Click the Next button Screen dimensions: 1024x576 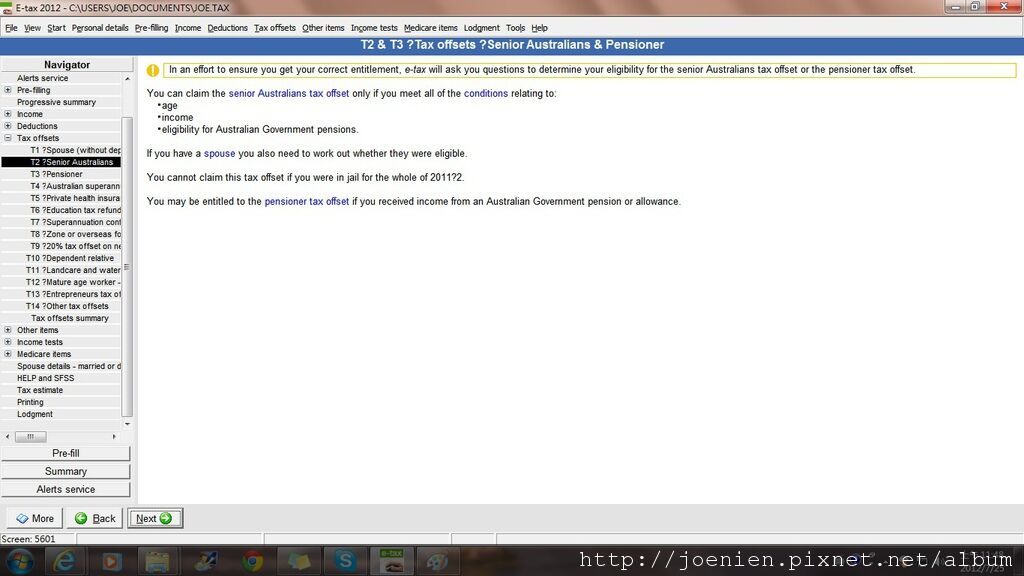coord(155,519)
